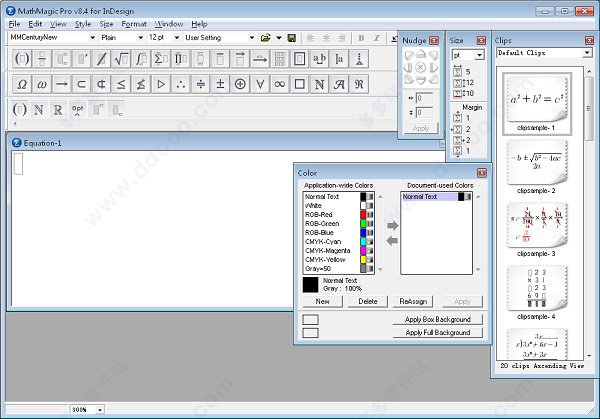Viewport: 600px width, 419px height.
Task: Open the double-struck N symbol palette
Action: (320, 84)
